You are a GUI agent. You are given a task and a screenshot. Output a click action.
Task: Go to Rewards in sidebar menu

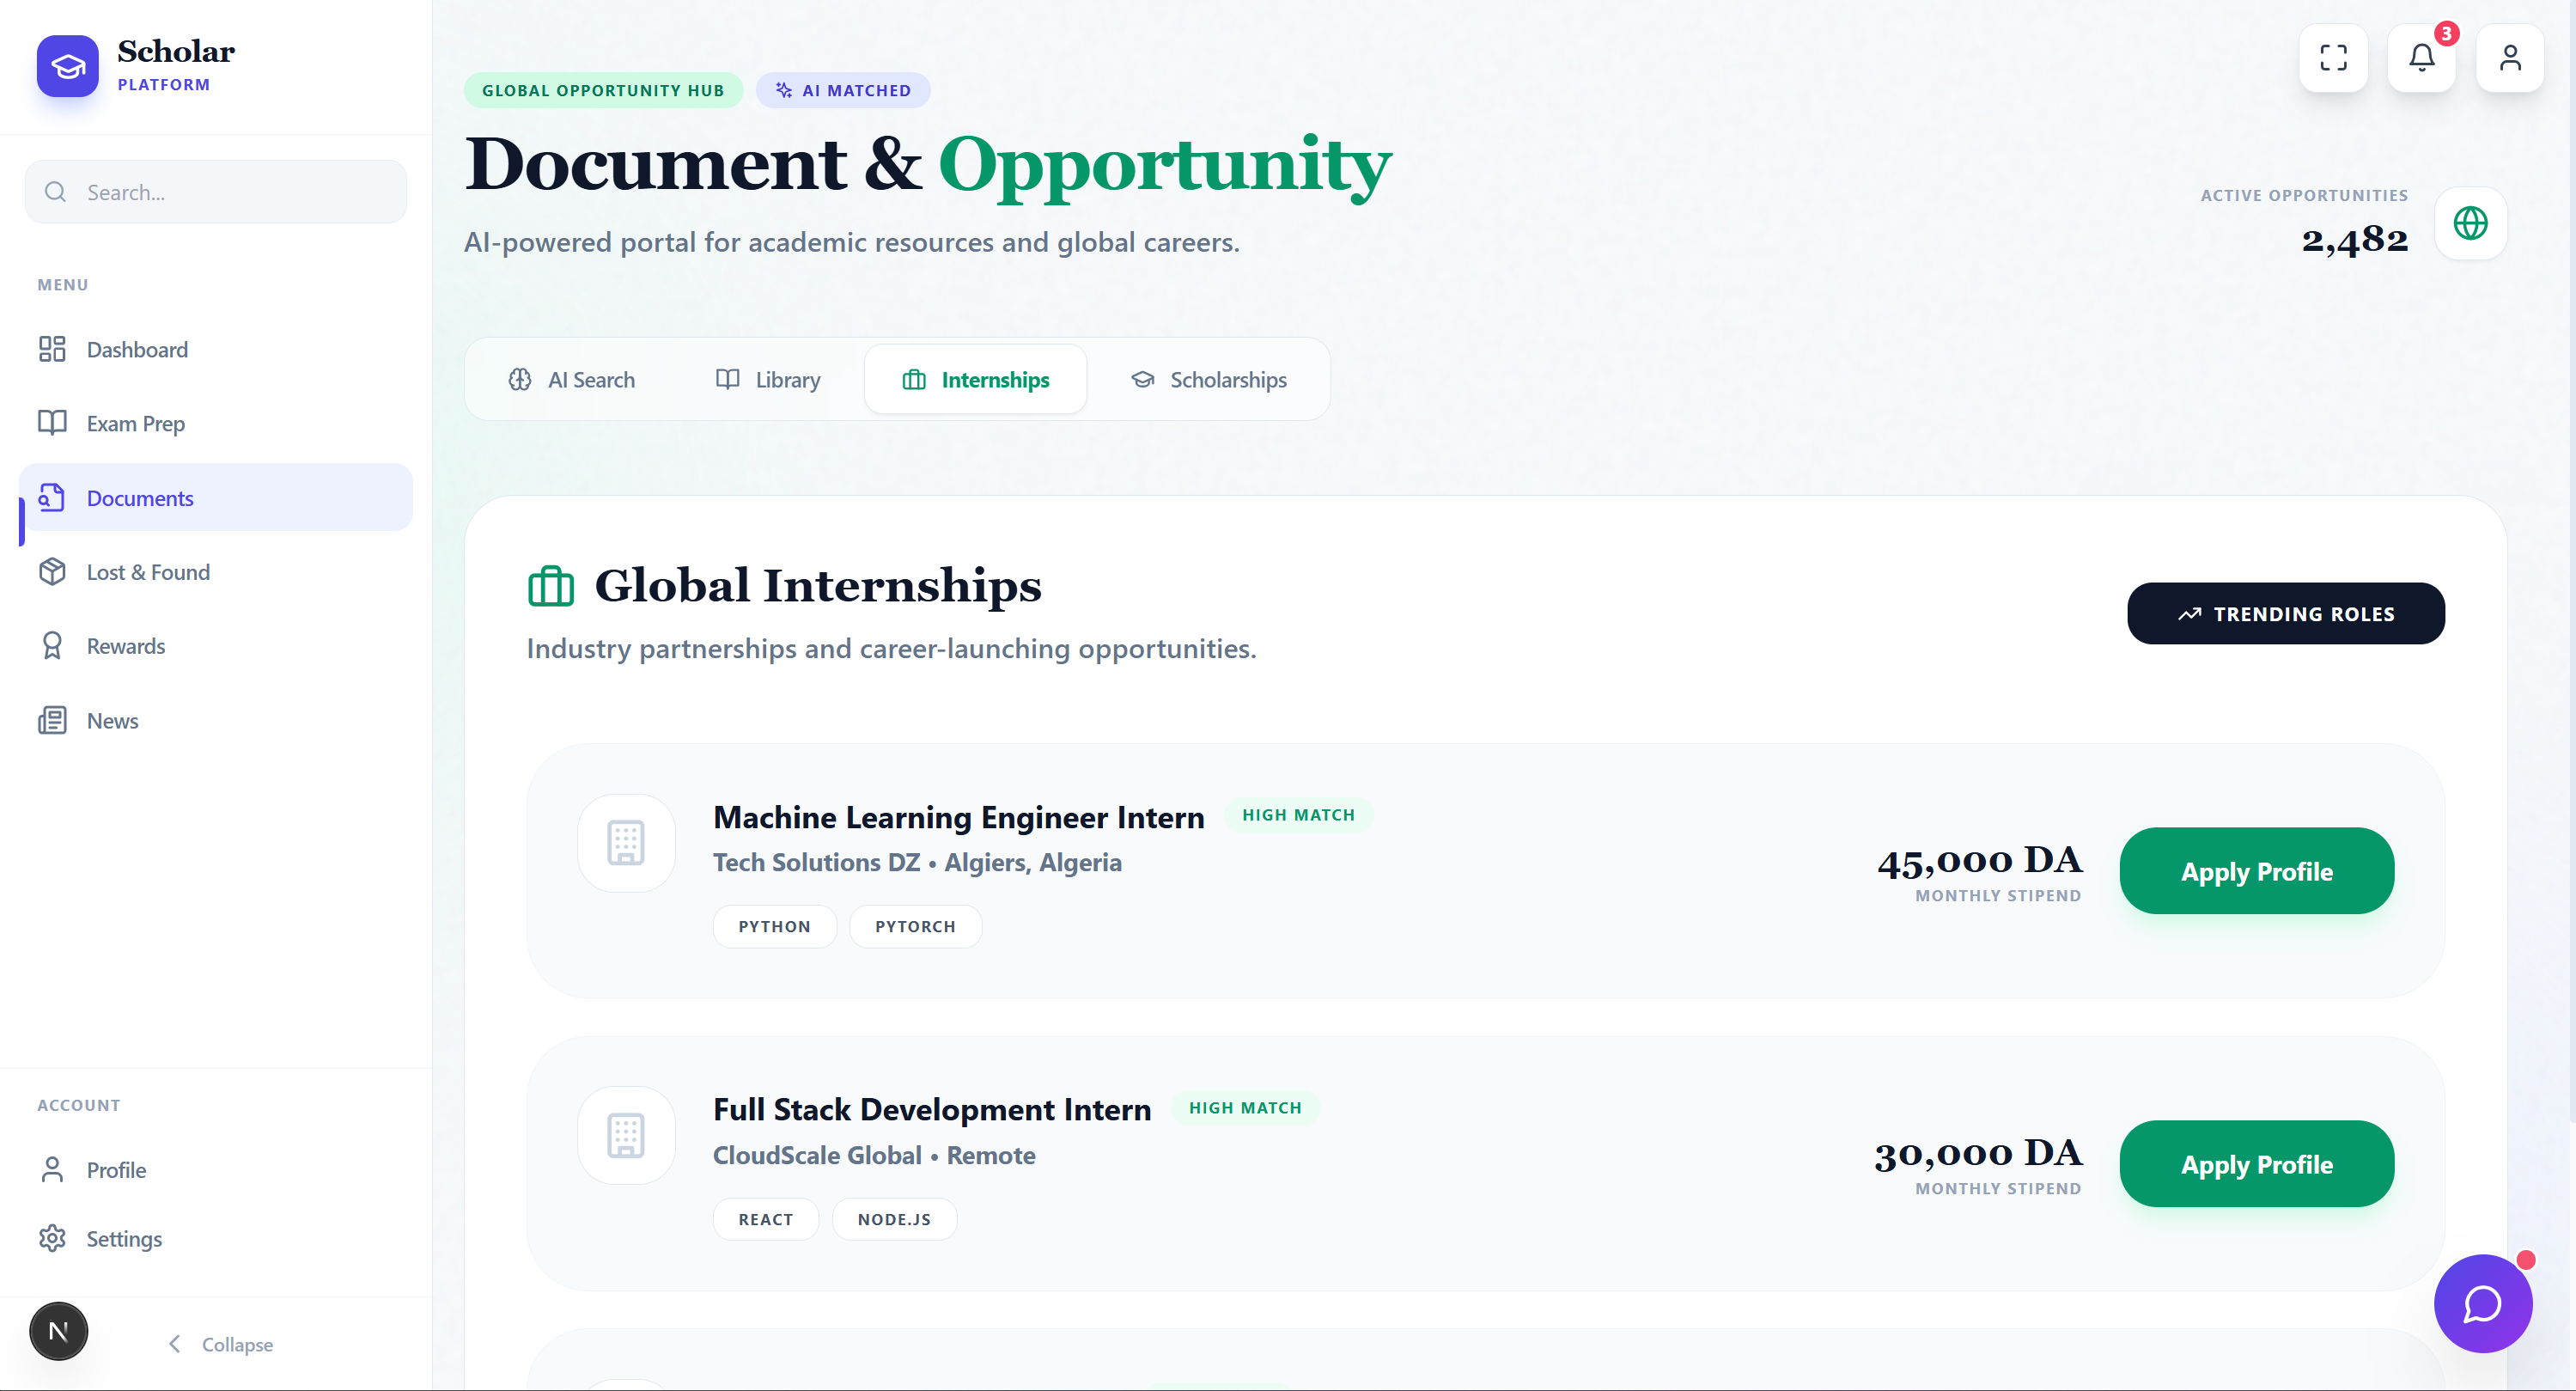coord(126,646)
